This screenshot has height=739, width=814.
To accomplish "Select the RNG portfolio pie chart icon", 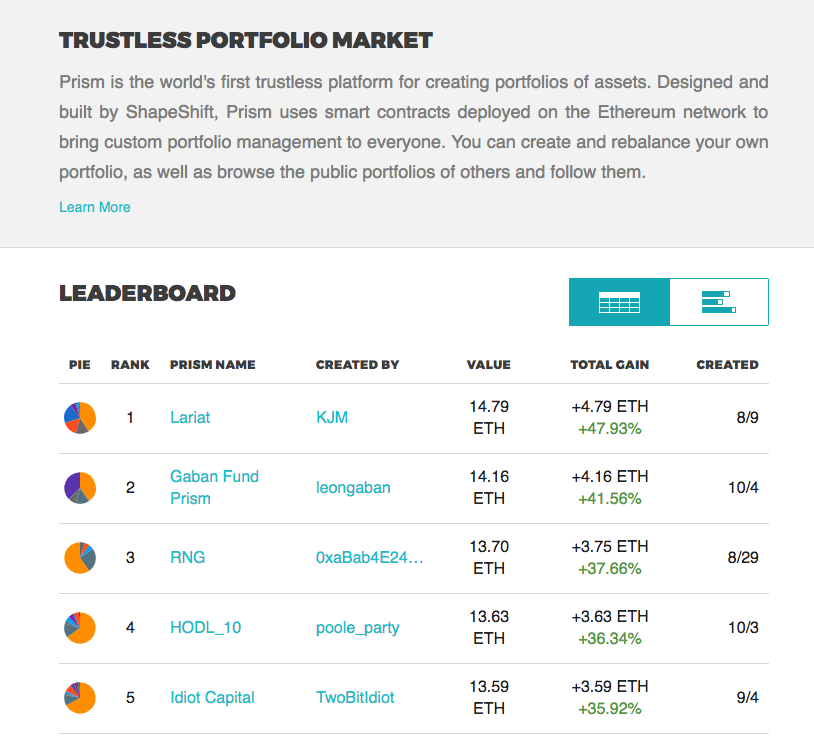I will pos(79,558).
